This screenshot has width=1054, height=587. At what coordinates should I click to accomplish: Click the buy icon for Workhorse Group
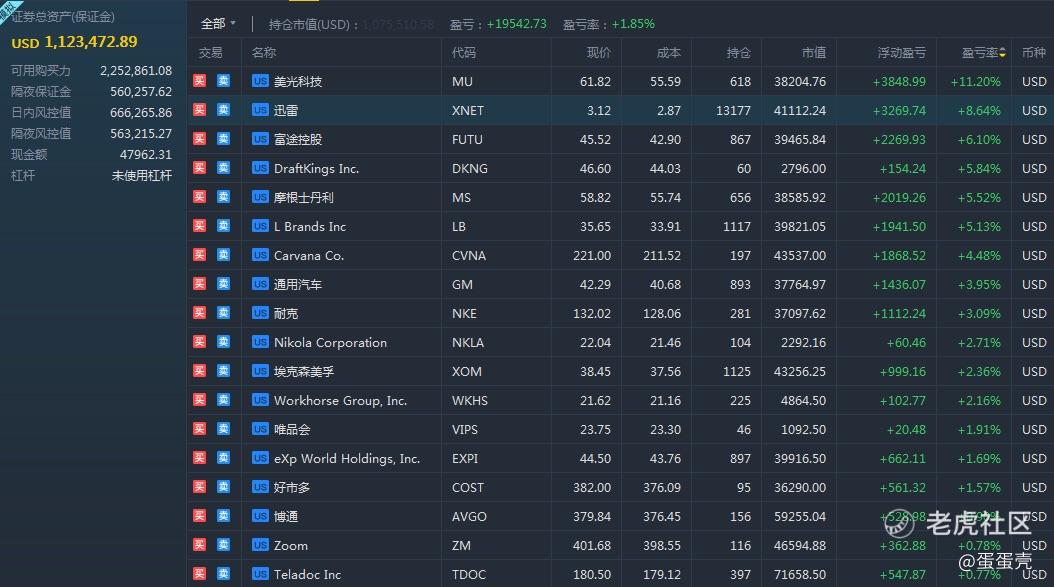pyautogui.click(x=200, y=399)
